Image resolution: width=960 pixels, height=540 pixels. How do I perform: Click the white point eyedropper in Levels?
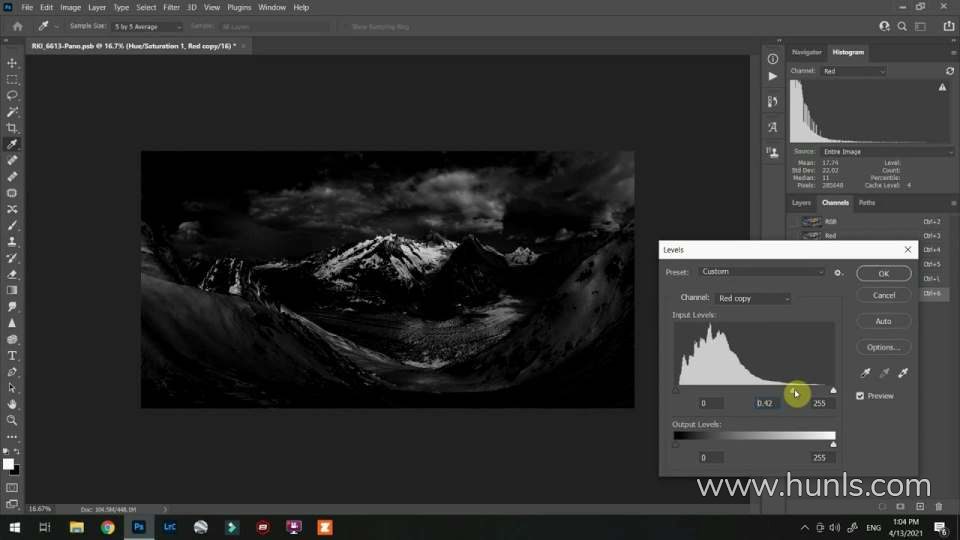[x=903, y=373]
